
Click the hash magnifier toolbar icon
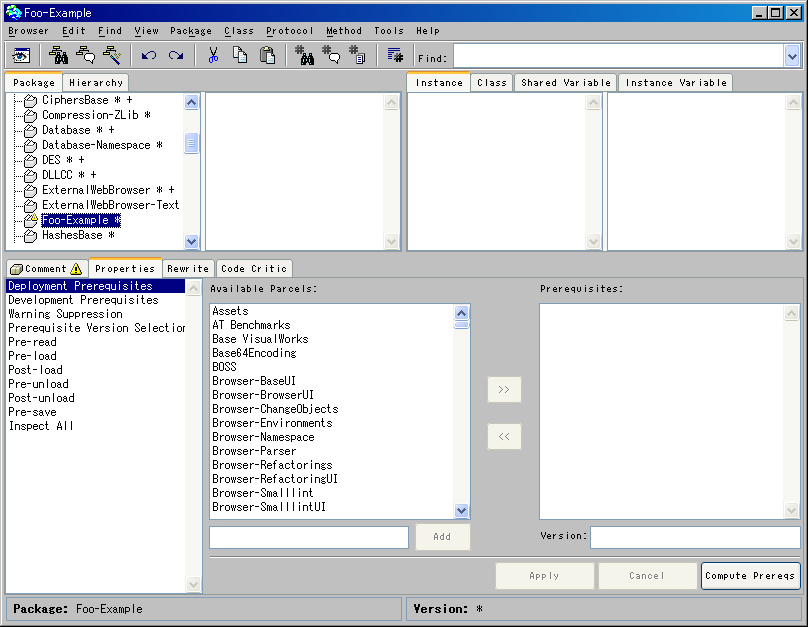331,55
